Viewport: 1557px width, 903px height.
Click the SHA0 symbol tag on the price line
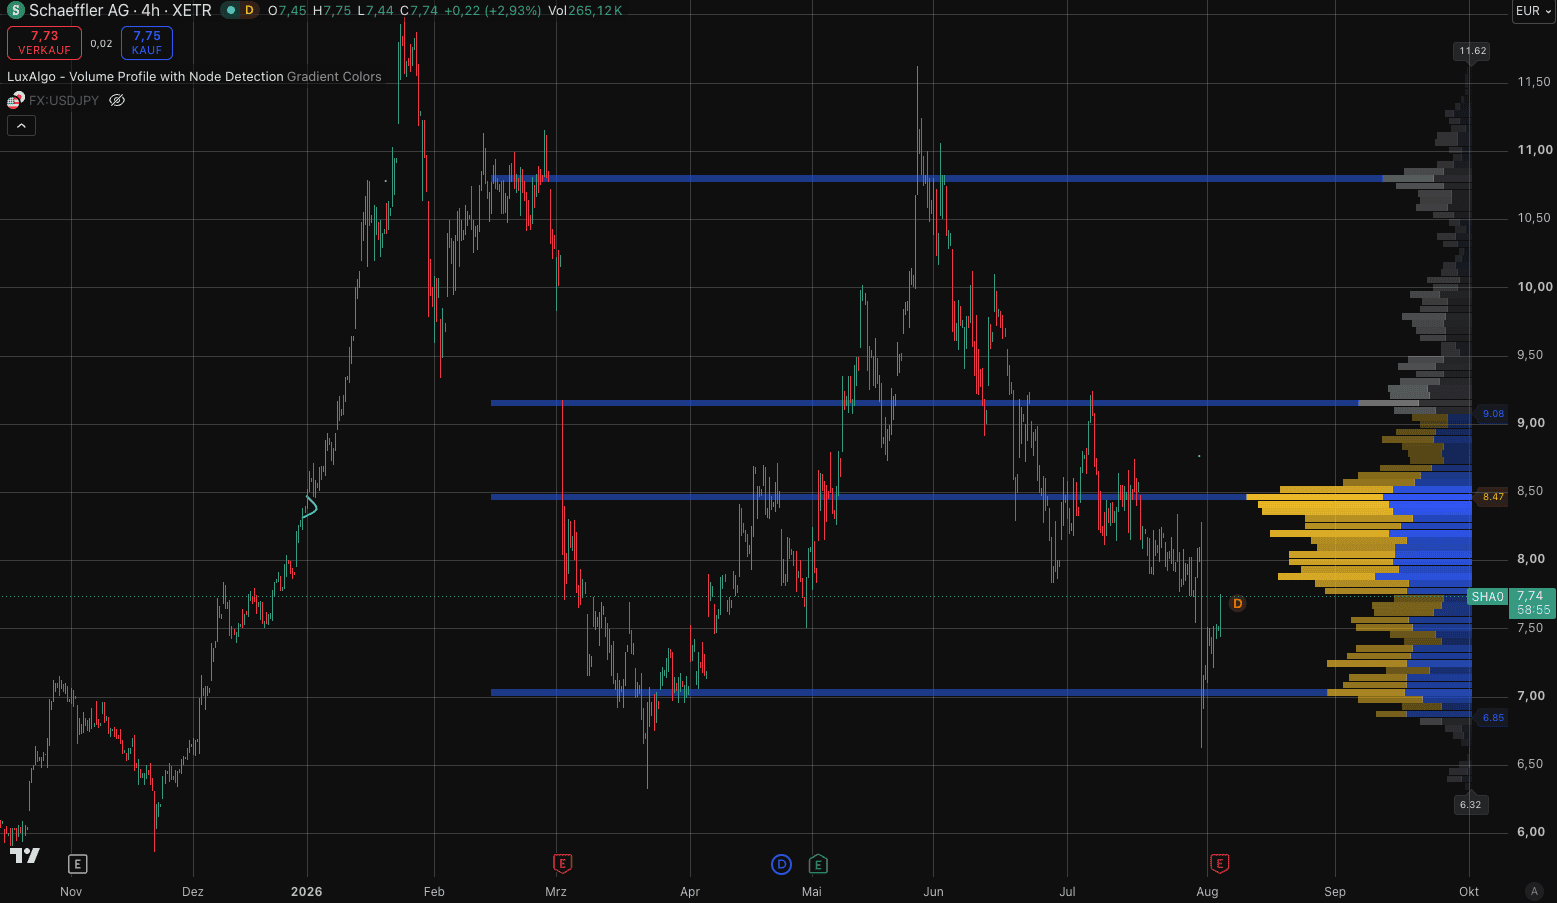tap(1487, 597)
